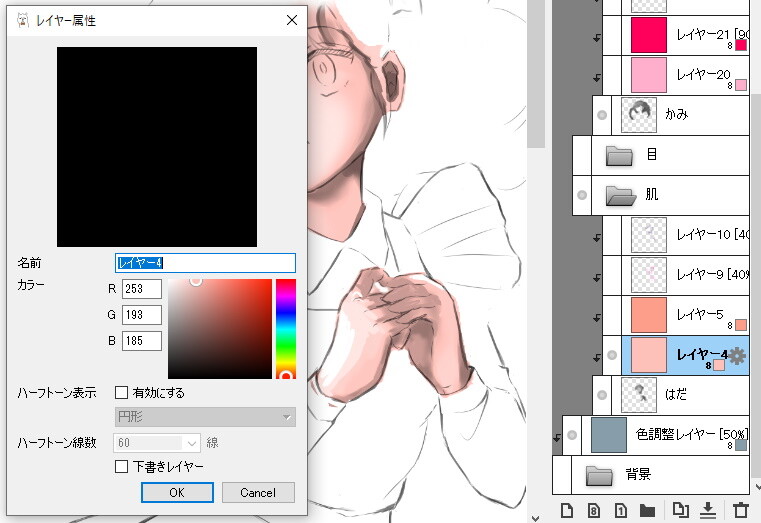Viewport: 761px width, 523px height.
Task: Click 8-bit color badge on 色調整レイヤー
Action: [x=741, y=445]
